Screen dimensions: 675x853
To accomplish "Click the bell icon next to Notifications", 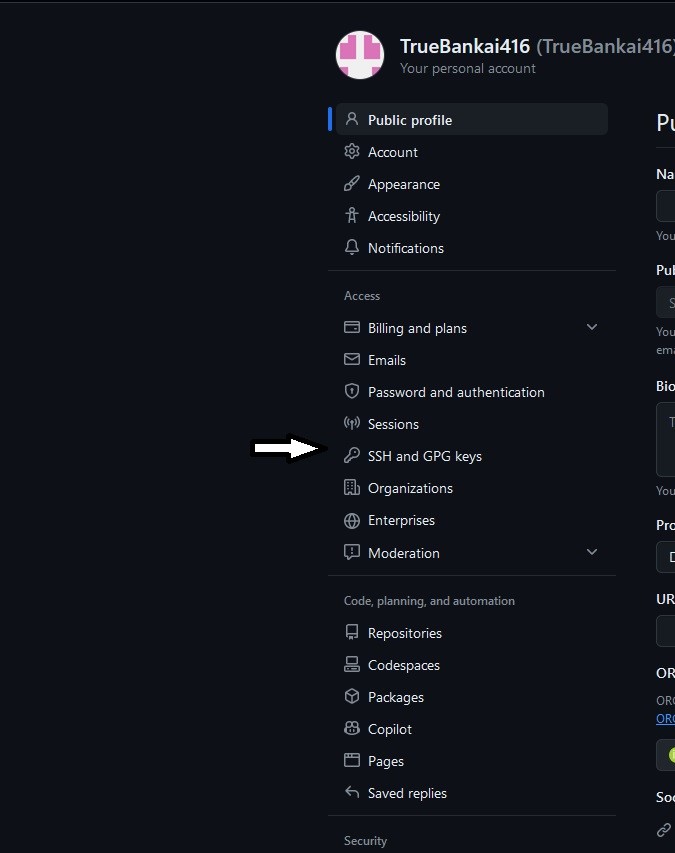I will pyautogui.click(x=351, y=247).
